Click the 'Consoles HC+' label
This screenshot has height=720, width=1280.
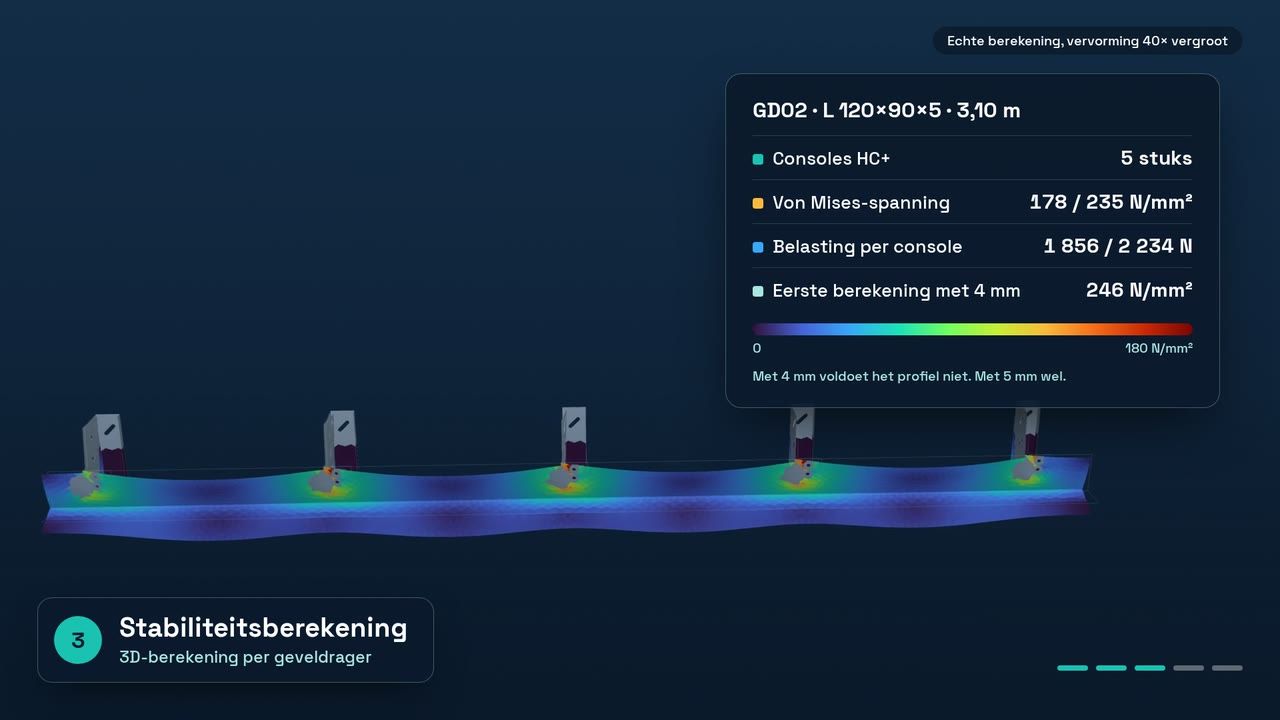[x=831, y=159]
